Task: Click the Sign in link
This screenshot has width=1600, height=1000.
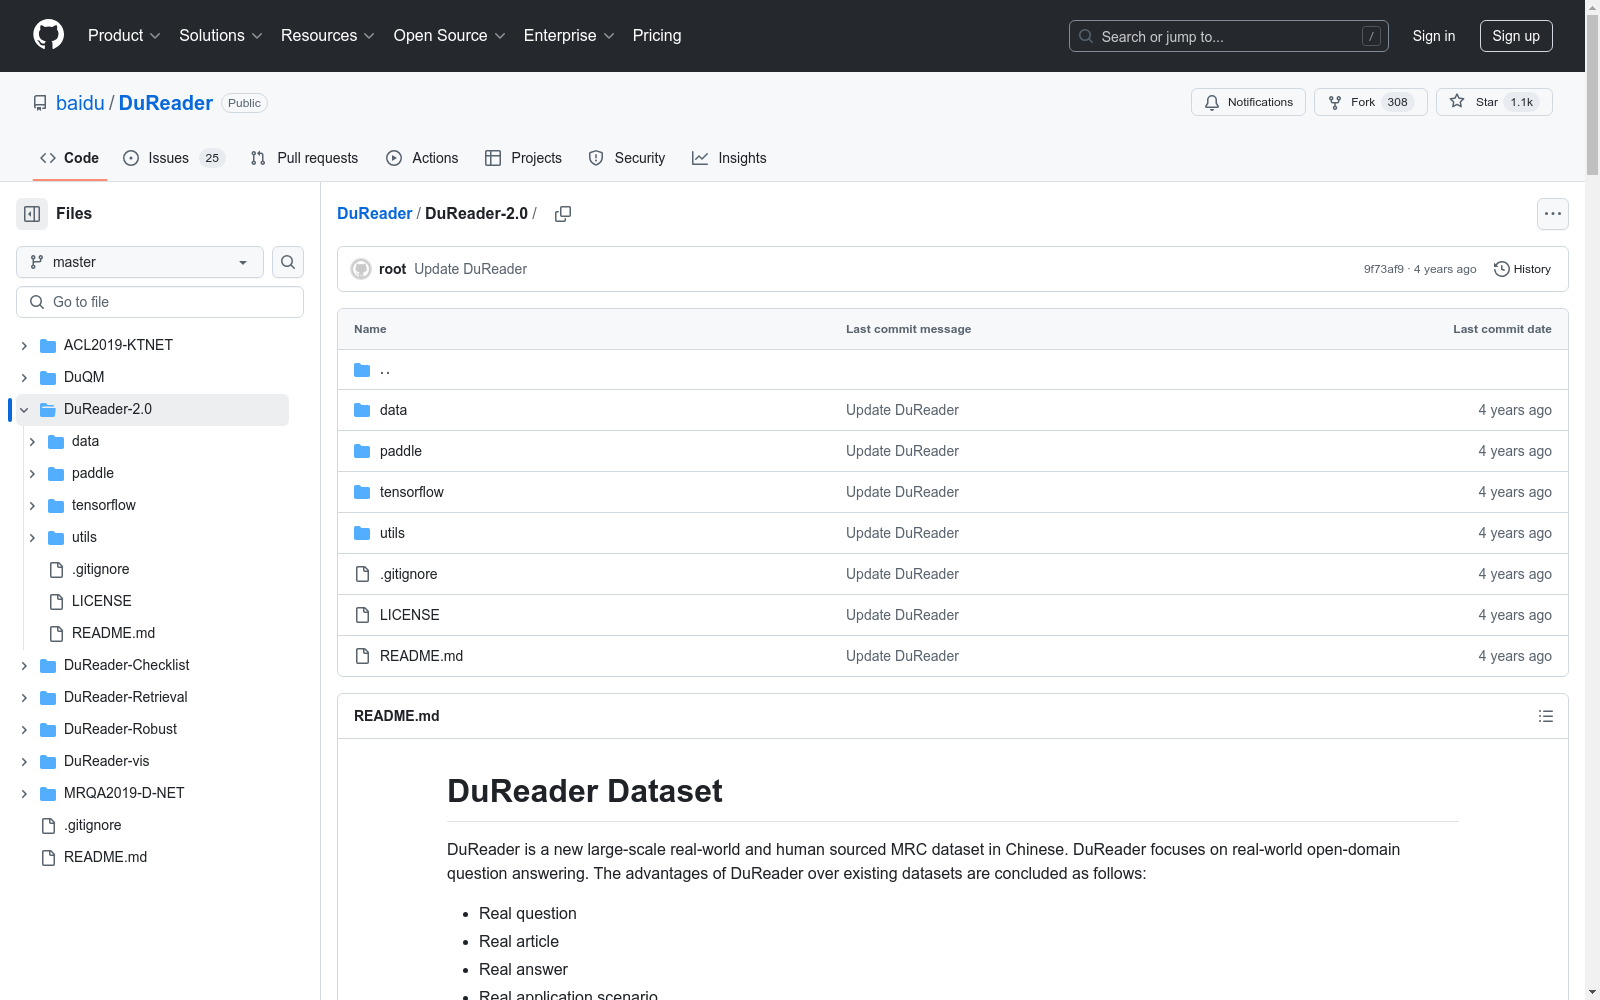Action: coord(1434,36)
